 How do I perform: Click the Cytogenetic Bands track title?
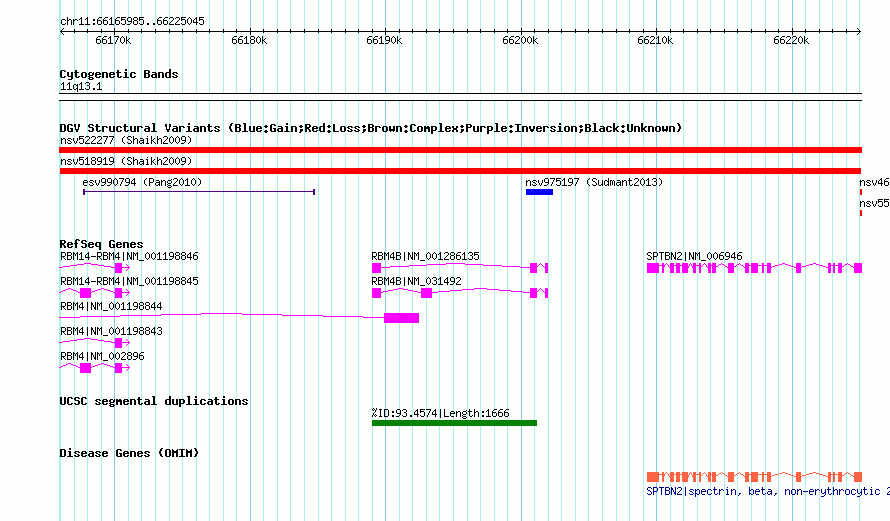click(119, 74)
